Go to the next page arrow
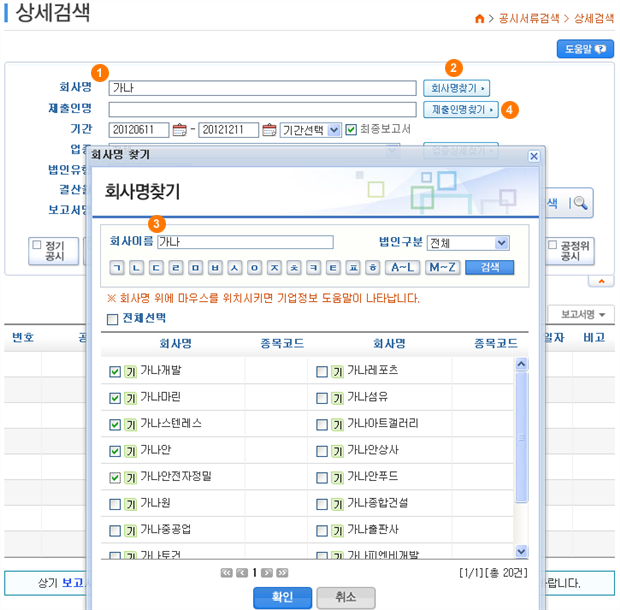 [268, 573]
